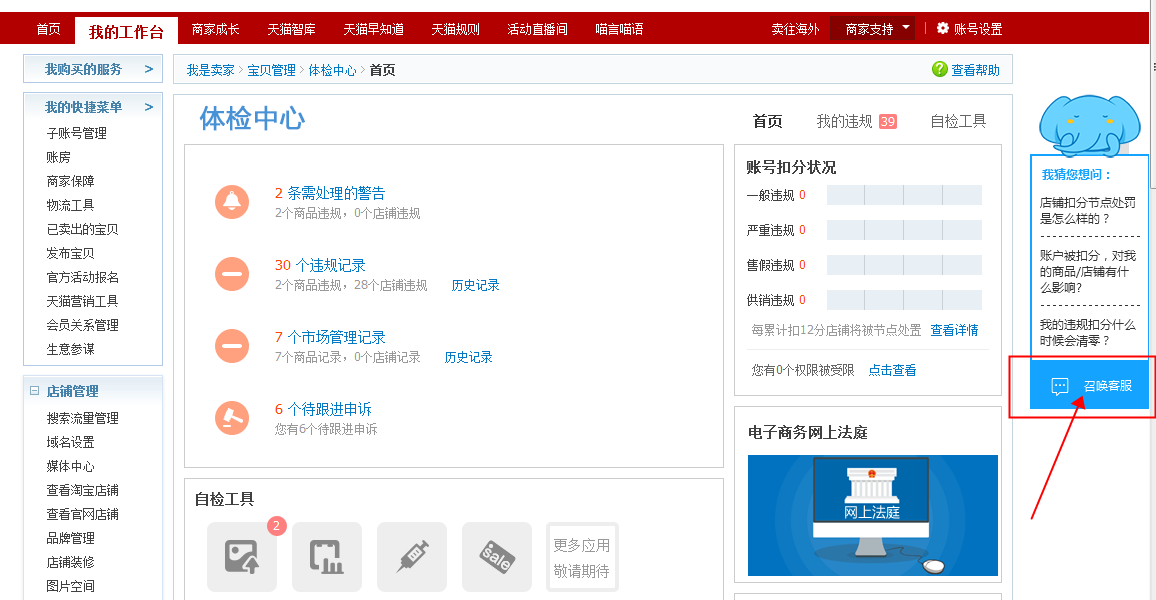The height and width of the screenshot is (600, 1156).
Task: Open 账房 in quick menu
Action: 58,157
